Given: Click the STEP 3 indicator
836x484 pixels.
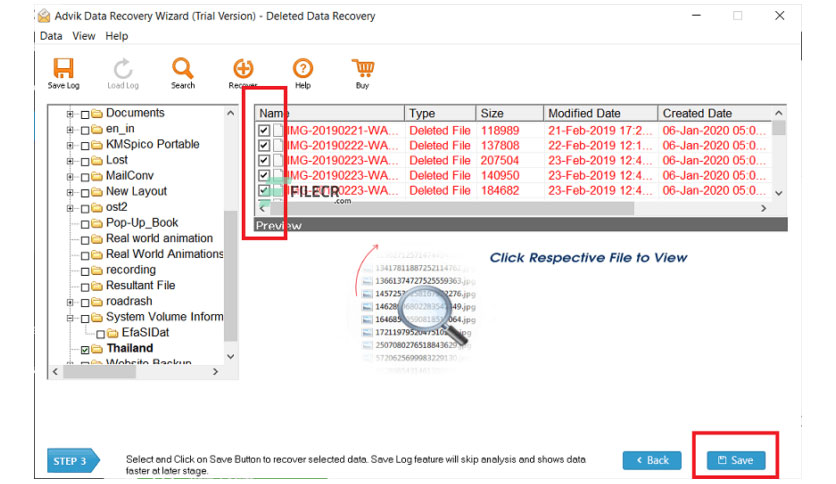Looking at the screenshot, I should coord(73,461).
